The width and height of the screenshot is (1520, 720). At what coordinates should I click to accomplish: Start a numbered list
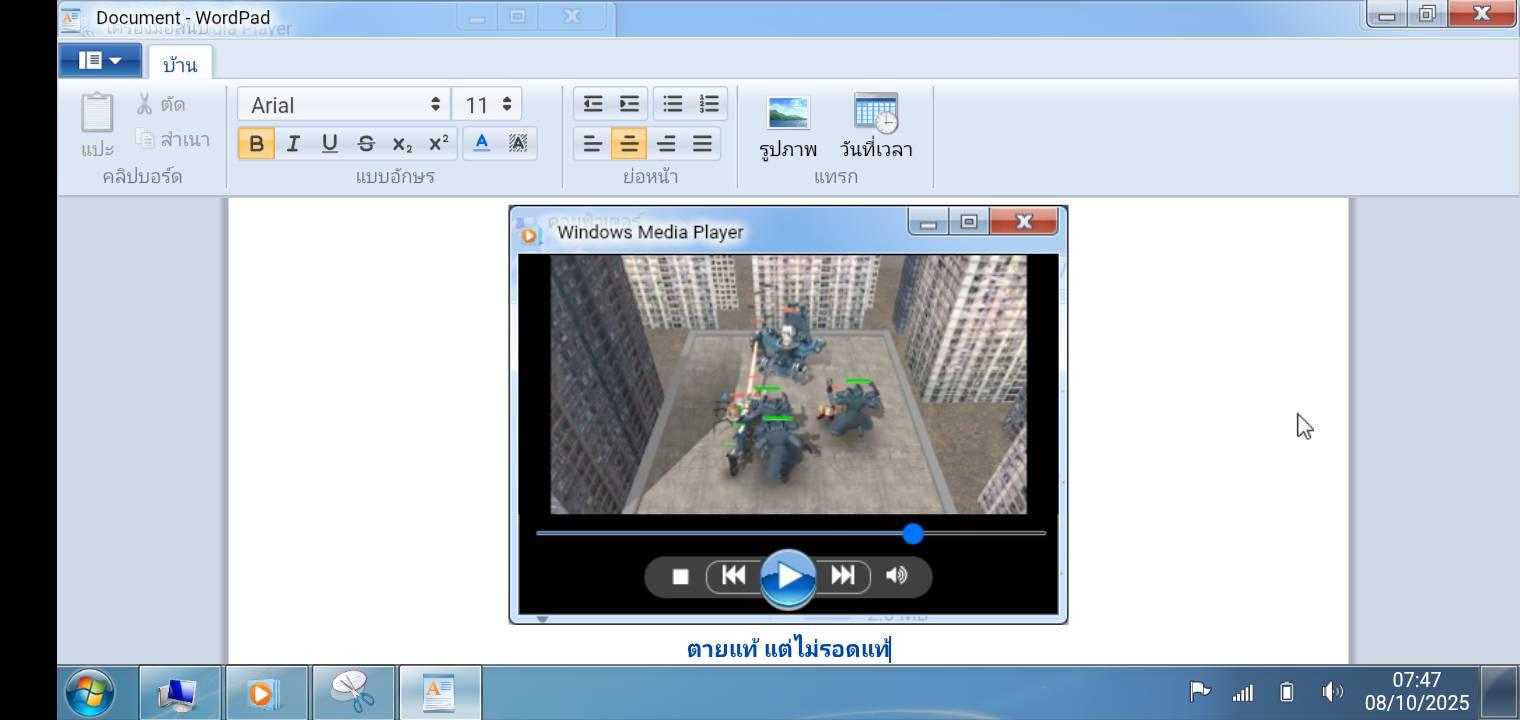(x=709, y=104)
